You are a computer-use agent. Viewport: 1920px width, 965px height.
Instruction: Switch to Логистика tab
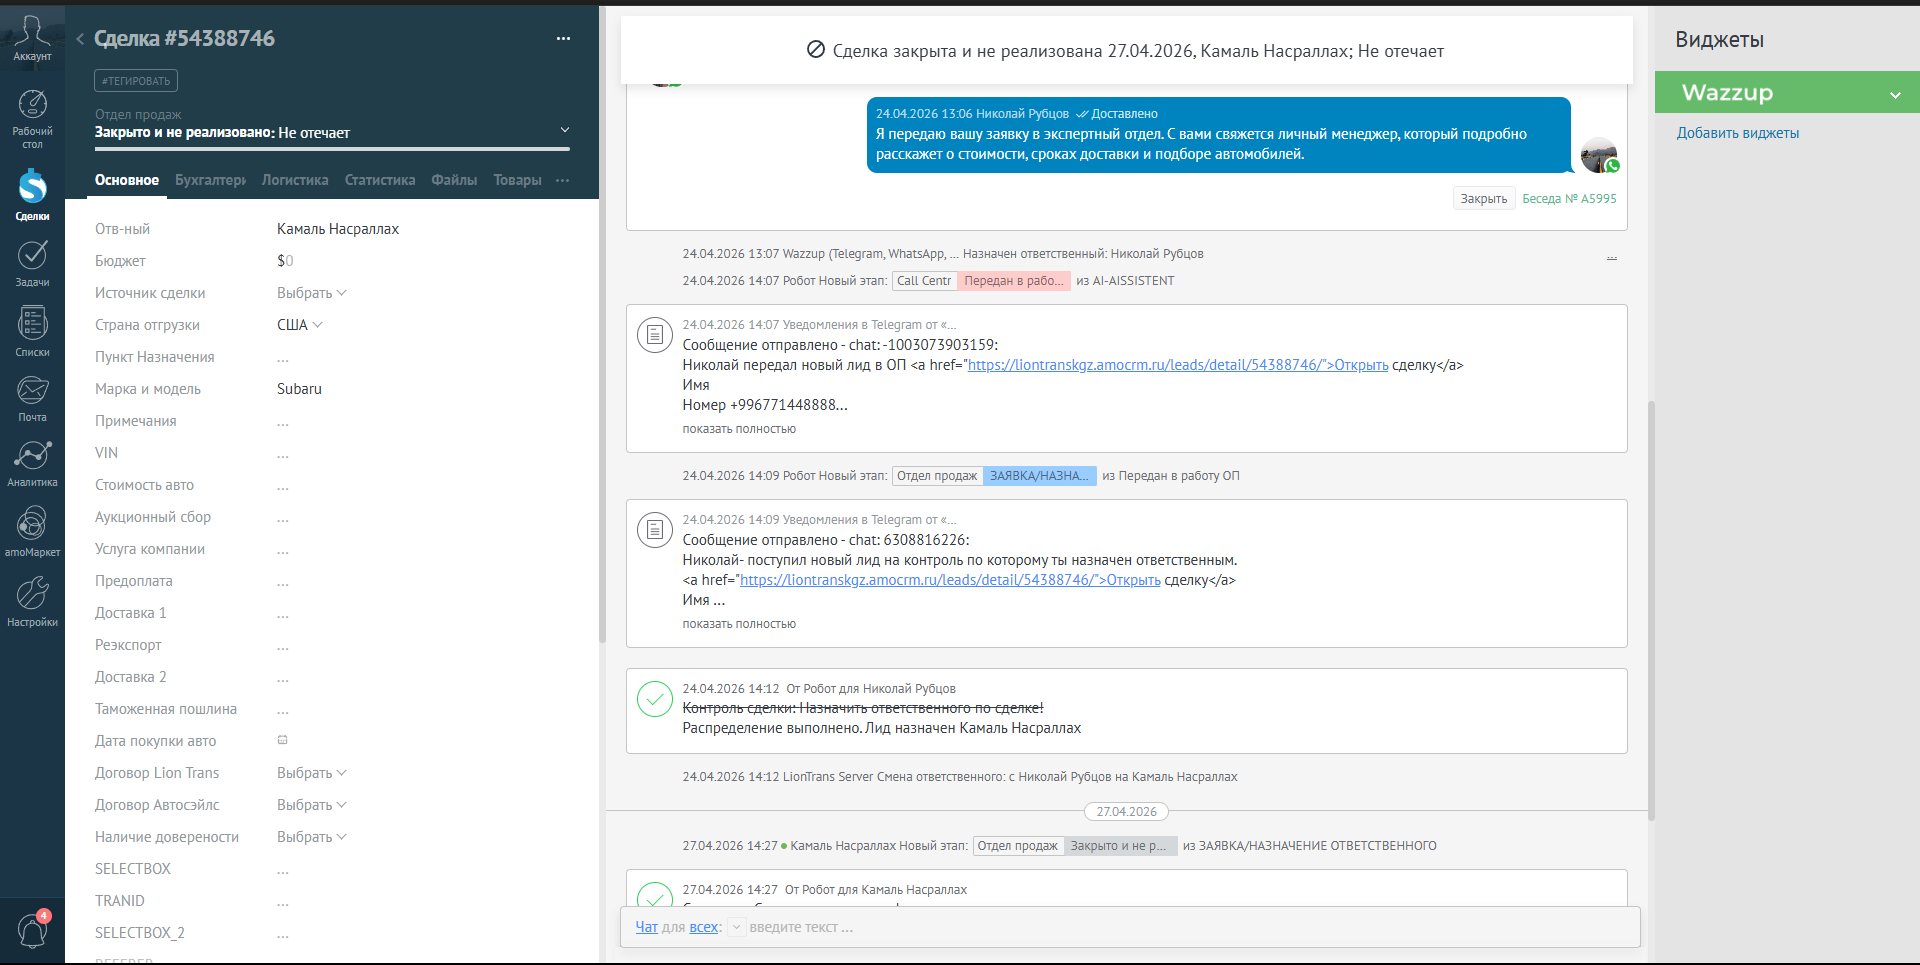click(295, 180)
